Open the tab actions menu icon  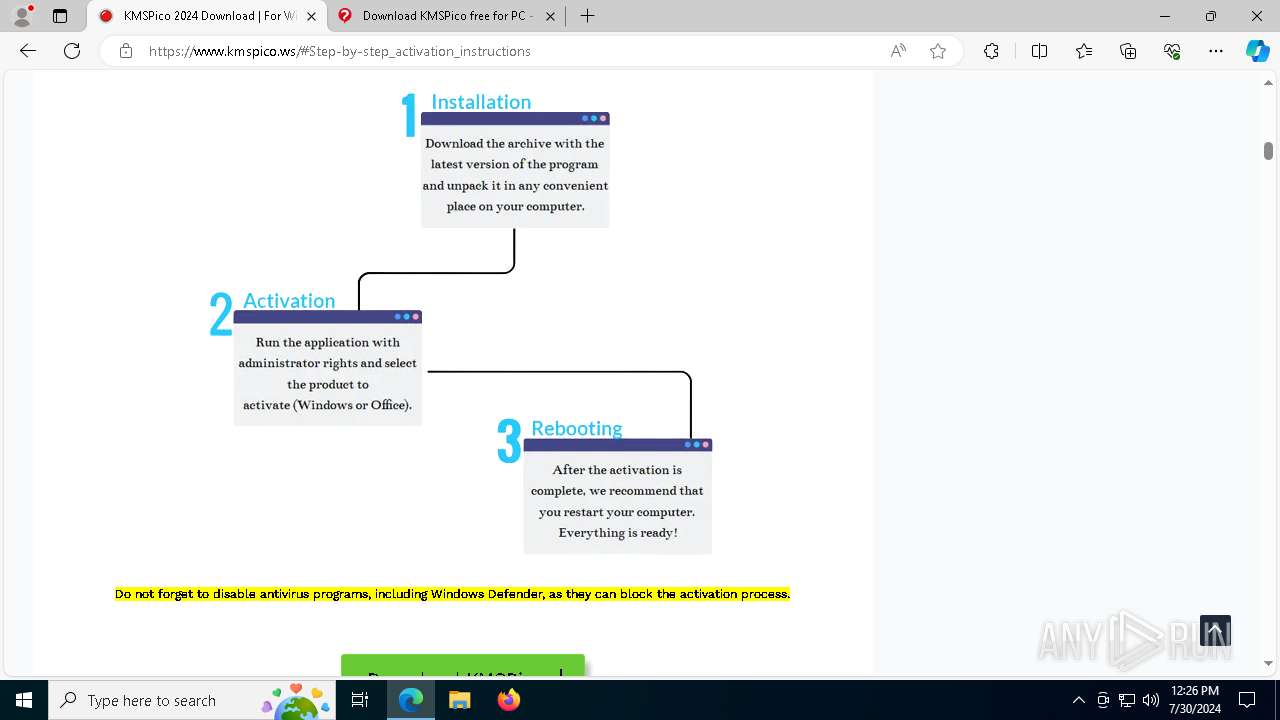(x=60, y=16)
